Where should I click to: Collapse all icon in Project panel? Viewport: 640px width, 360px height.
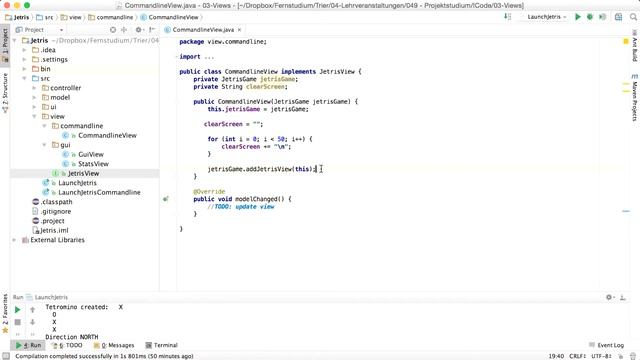124,30
